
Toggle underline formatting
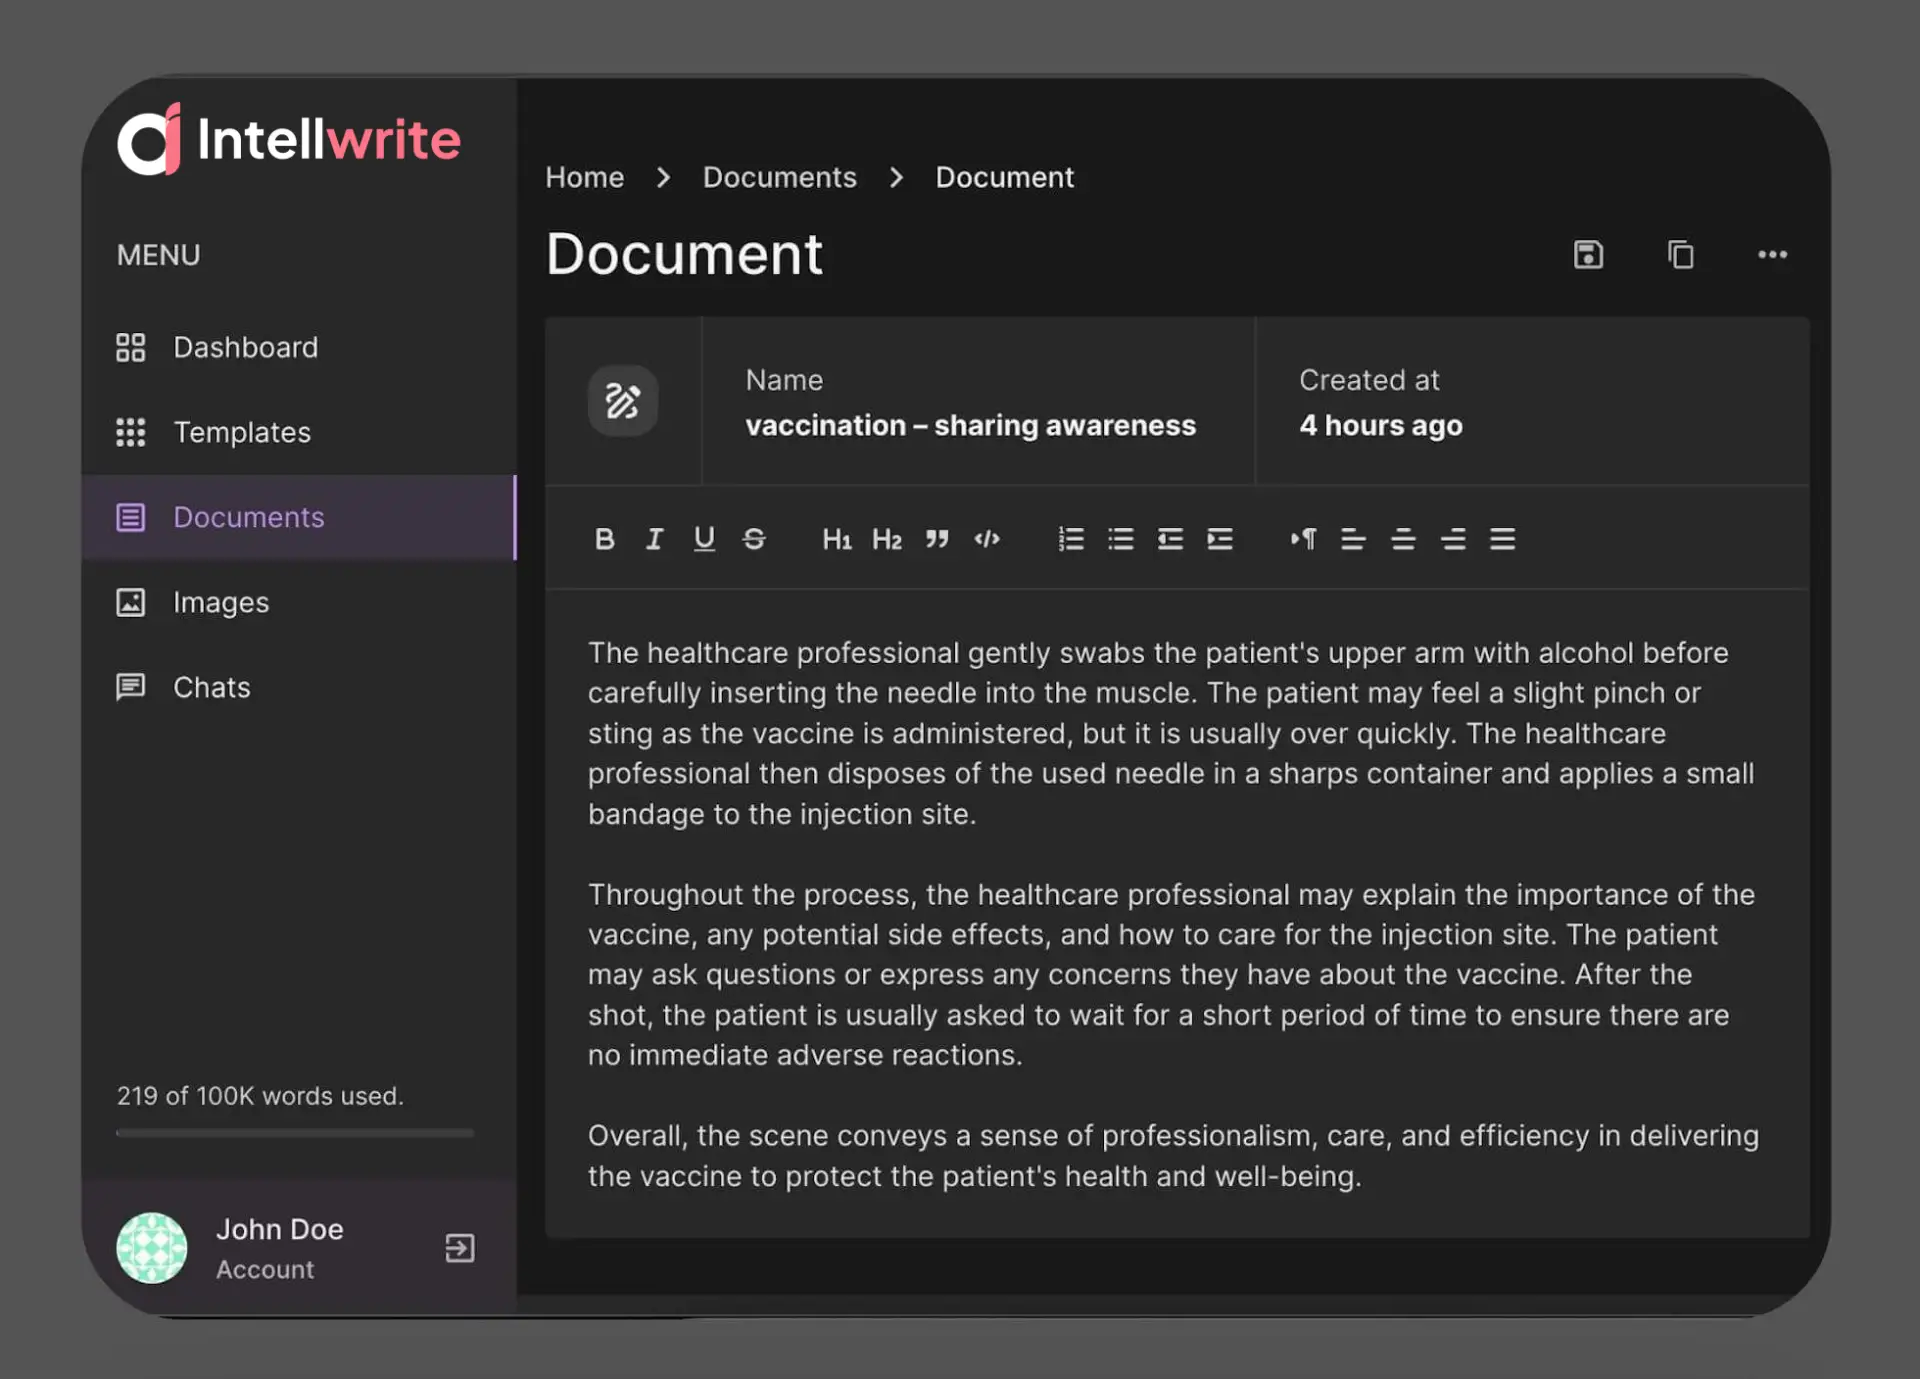tap(704, 539)
